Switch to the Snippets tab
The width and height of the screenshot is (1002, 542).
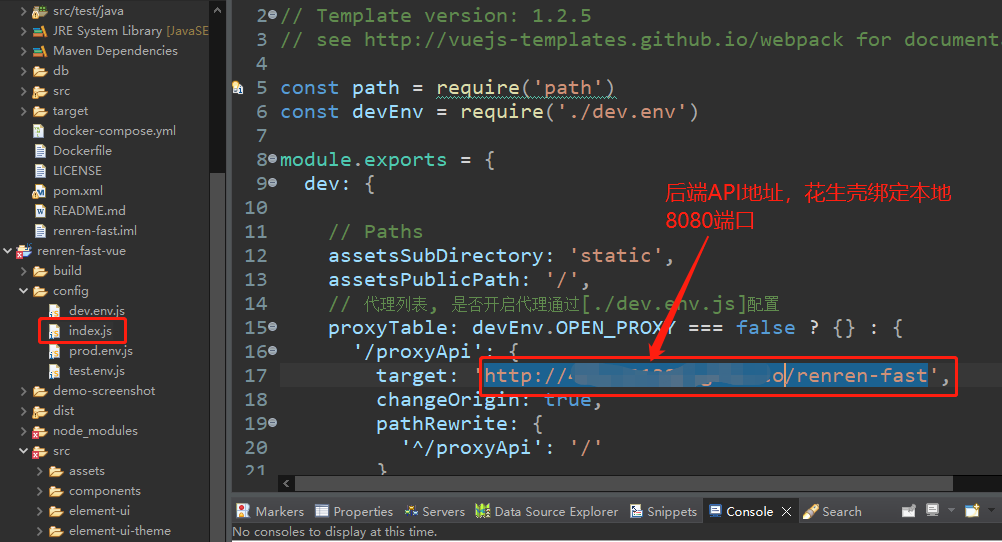[663, 511]
